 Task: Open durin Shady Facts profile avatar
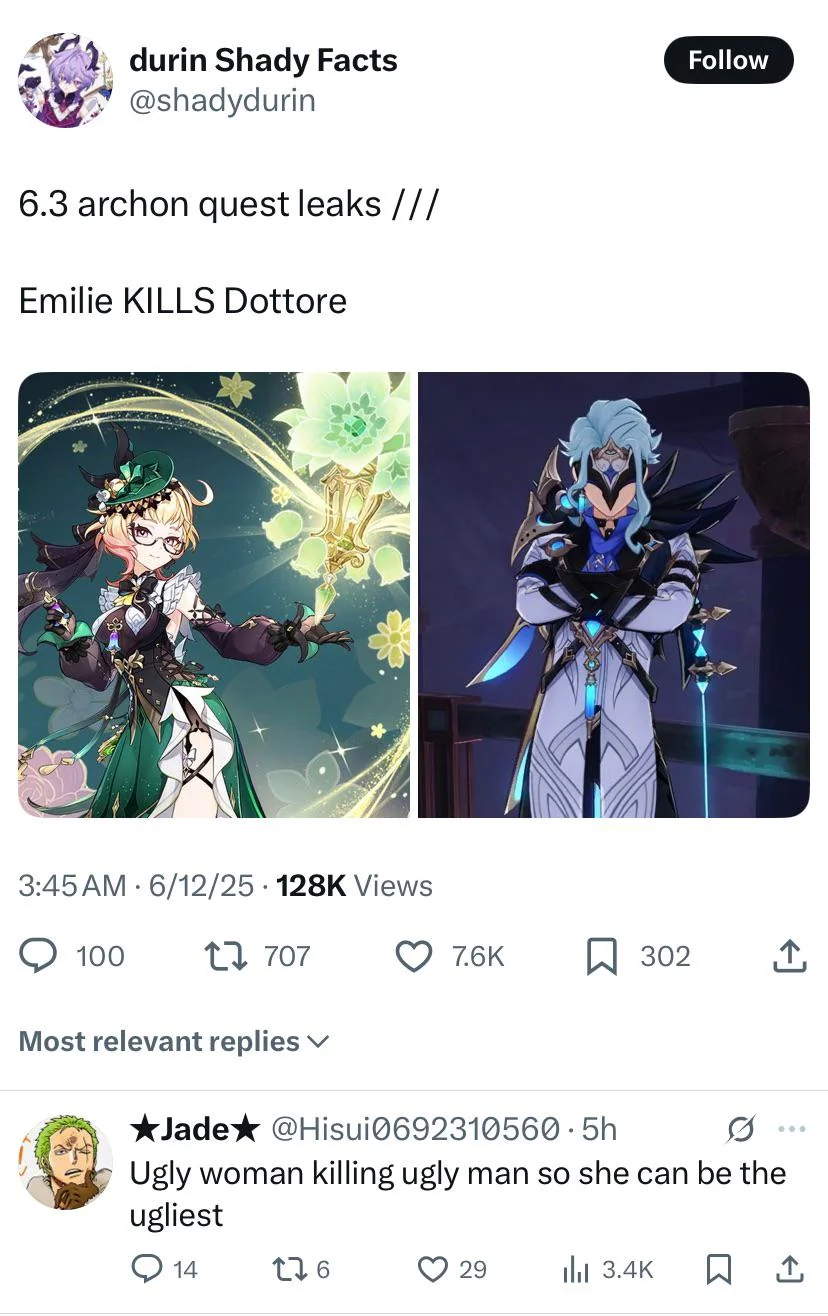(66, 80)
